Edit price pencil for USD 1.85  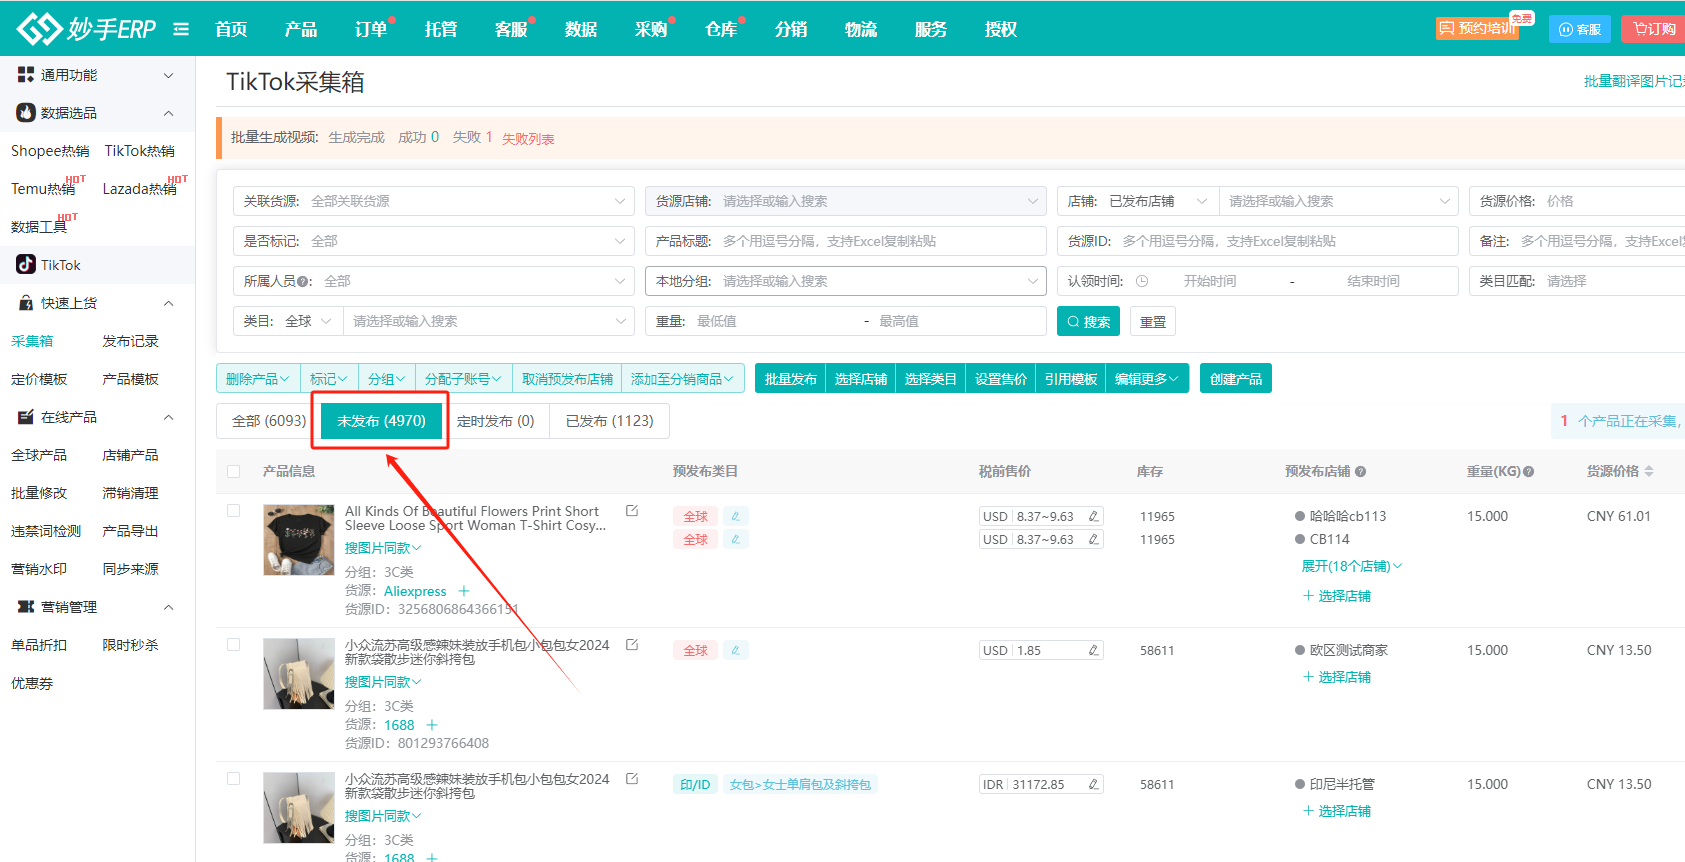point(1093,650)
